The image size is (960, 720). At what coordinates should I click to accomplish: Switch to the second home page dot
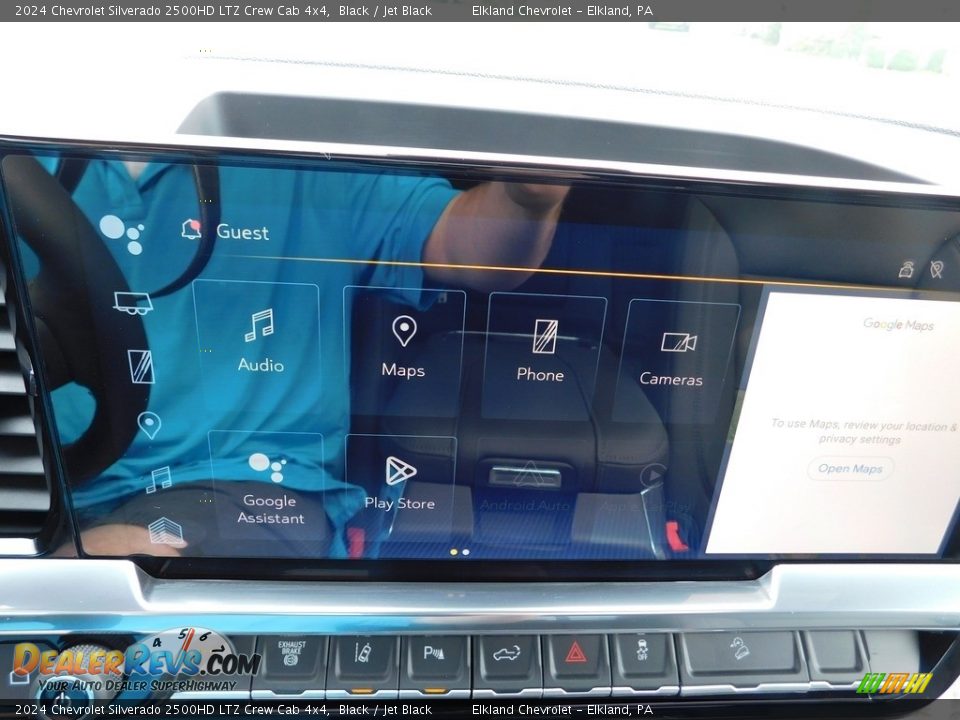tap(466, 552)
